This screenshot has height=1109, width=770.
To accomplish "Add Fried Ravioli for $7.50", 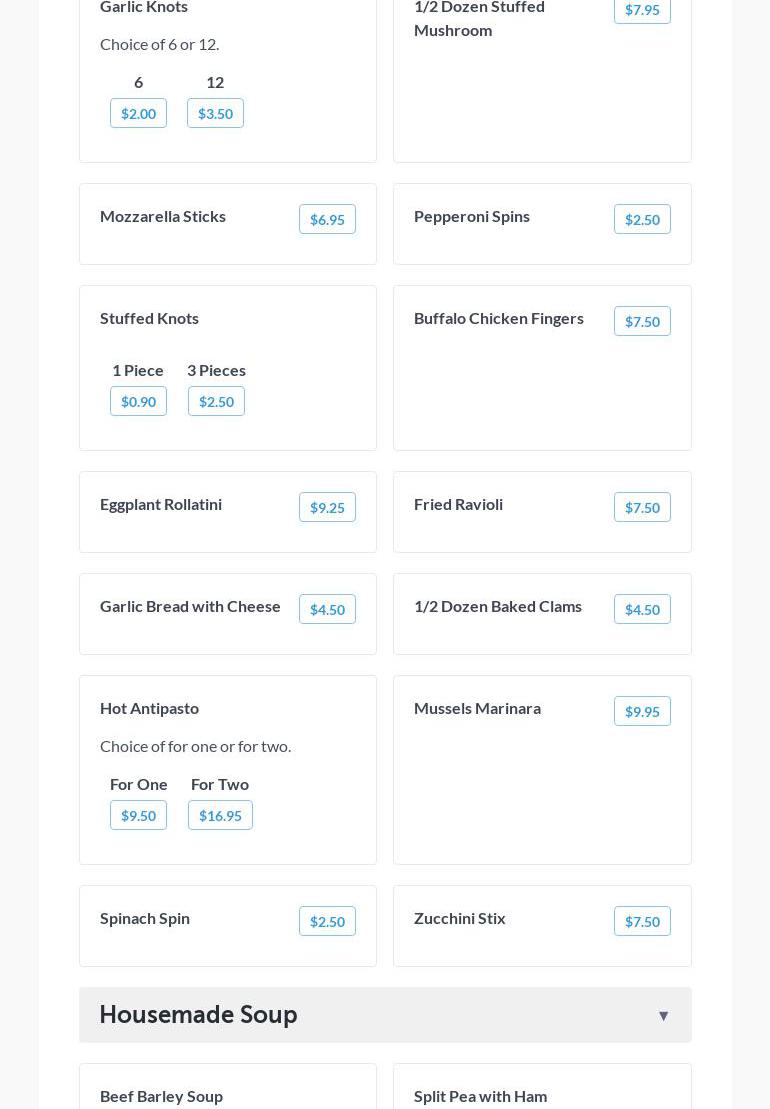I will (642, 507).
